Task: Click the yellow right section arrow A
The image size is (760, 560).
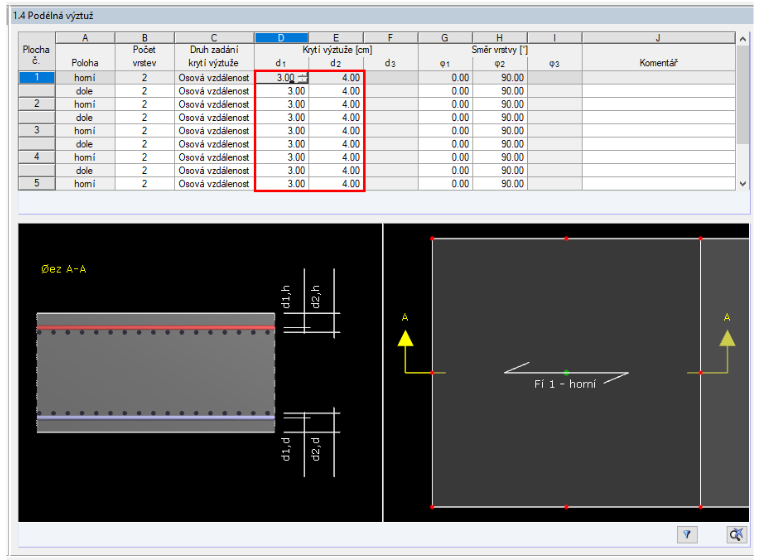Action: coord(727,337)
